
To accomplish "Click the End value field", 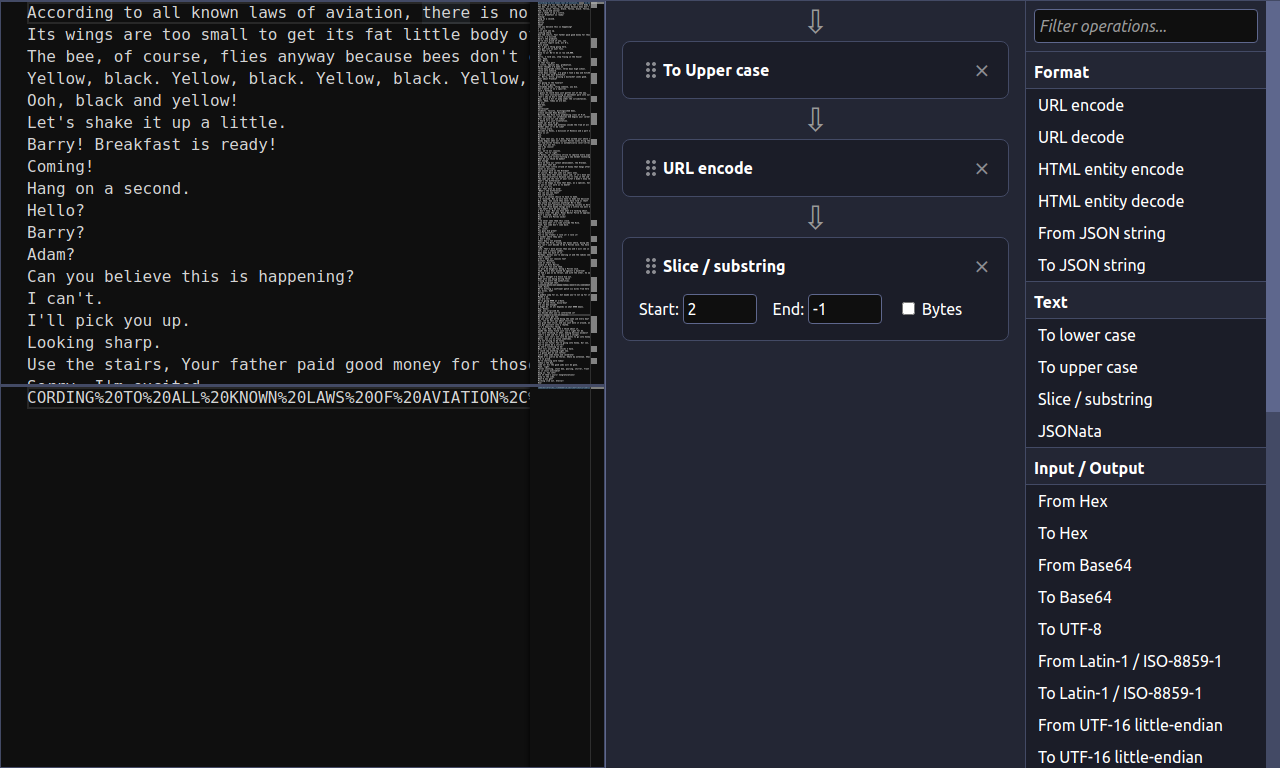I will (844, 309).
